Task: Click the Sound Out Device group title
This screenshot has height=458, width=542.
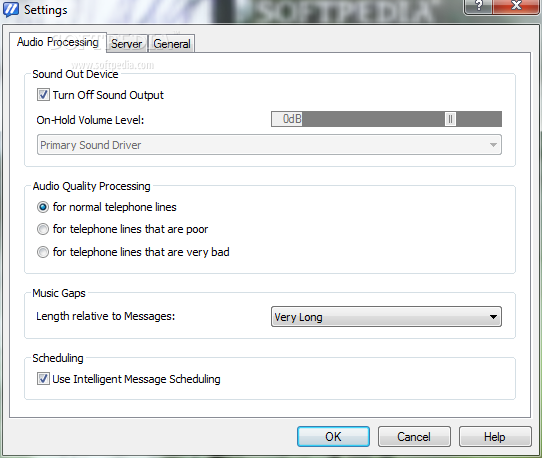Action: coord(75,74)
